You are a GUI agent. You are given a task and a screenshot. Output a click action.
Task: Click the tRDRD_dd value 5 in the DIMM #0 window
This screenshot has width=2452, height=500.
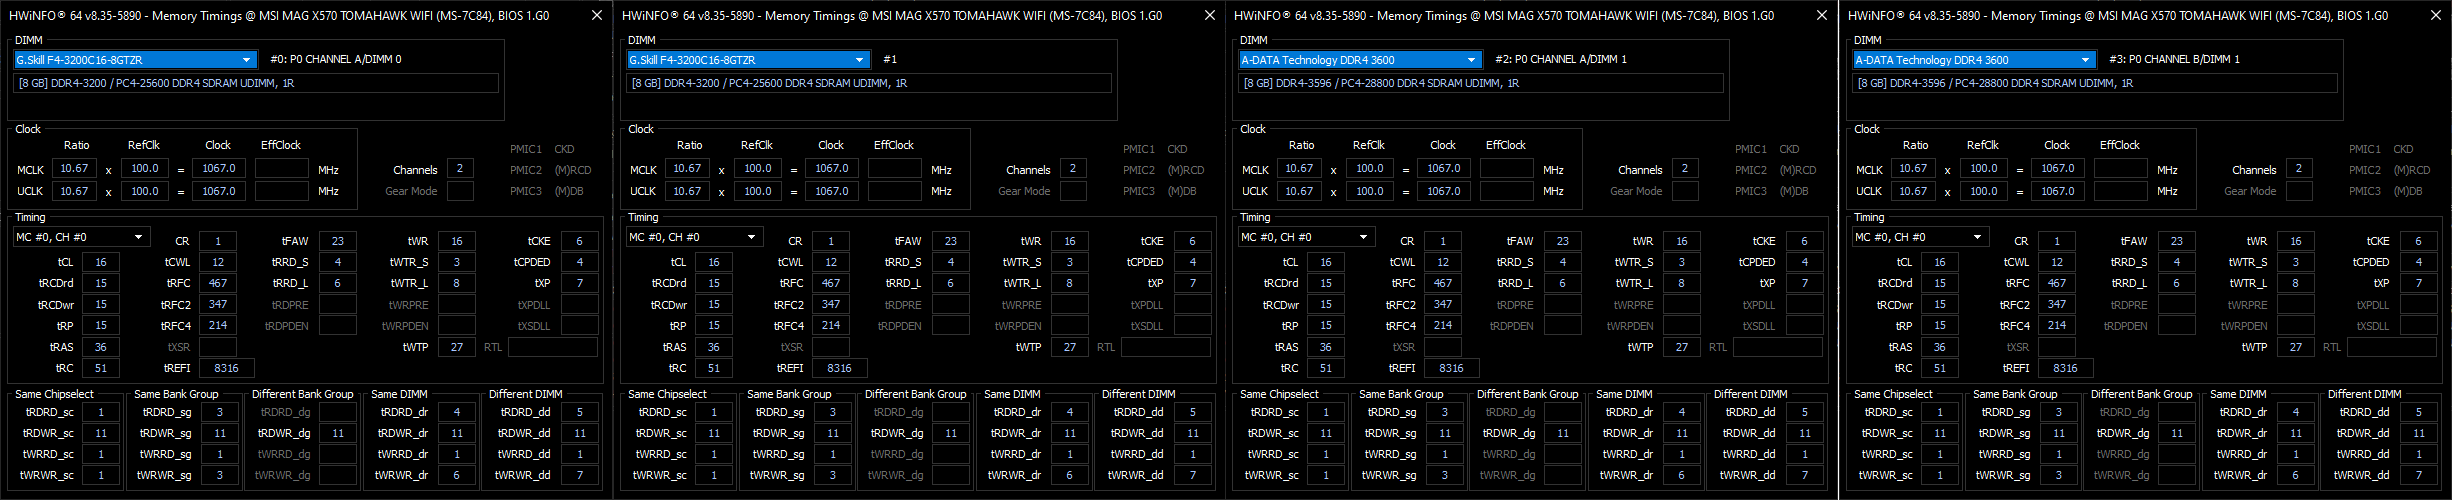pos(580,412)
